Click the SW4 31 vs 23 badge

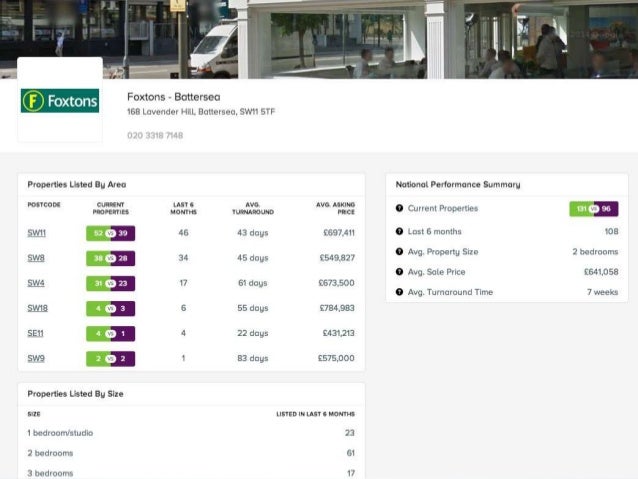pos(111,283)
